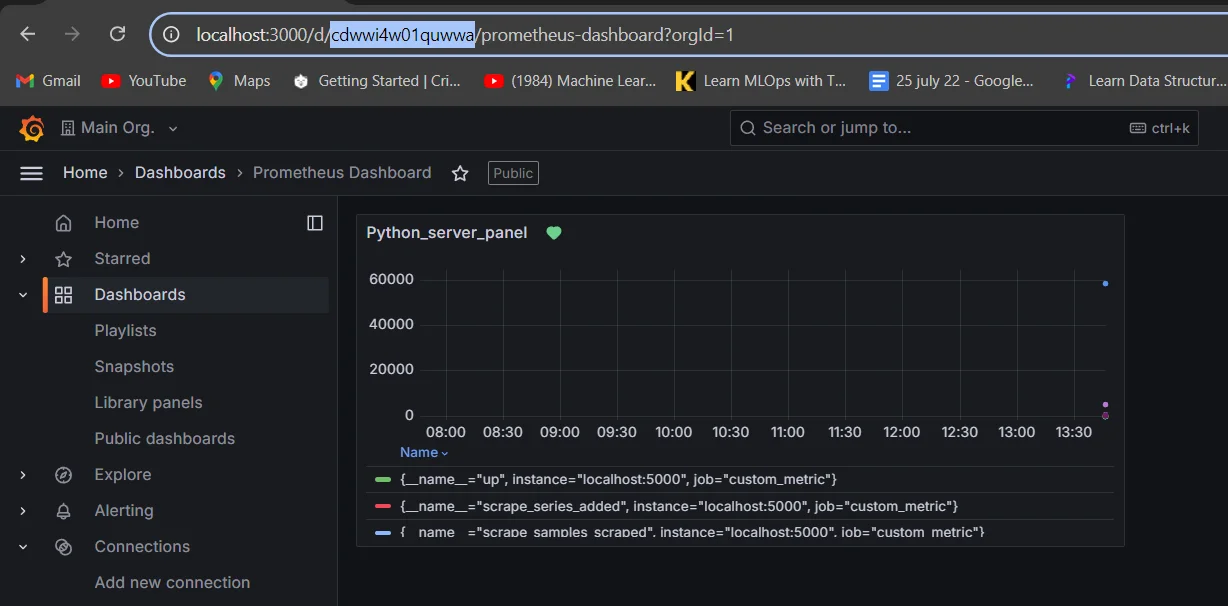Open the Learn Data Structures bookmark
Image resolution: width=1228 pixels, height=606 pixels.
click(1143, 81)
